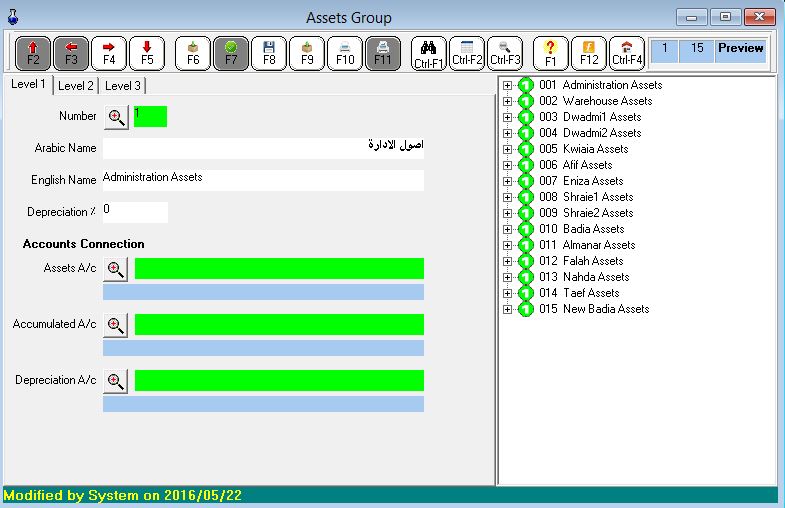Viewport: 785px width, 508px height.
Task: Click the F2 red up-arrow toolbar button
Action: (x=34, y=53)
